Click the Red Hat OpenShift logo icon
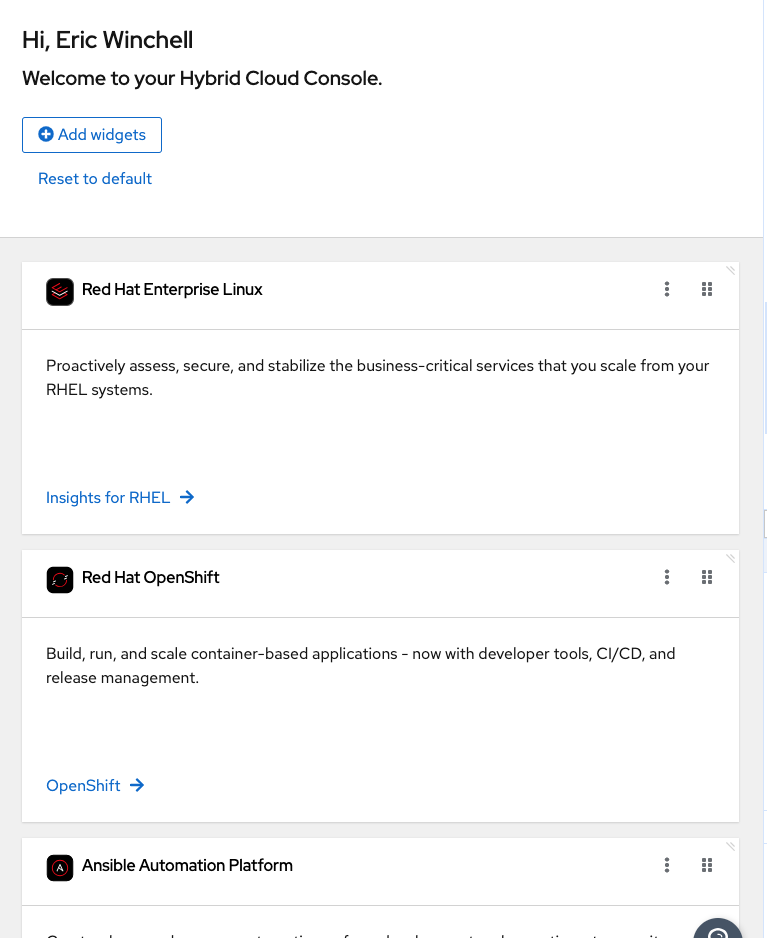The height and width of the screenshot is (938, 767). (x=60, y=579)
